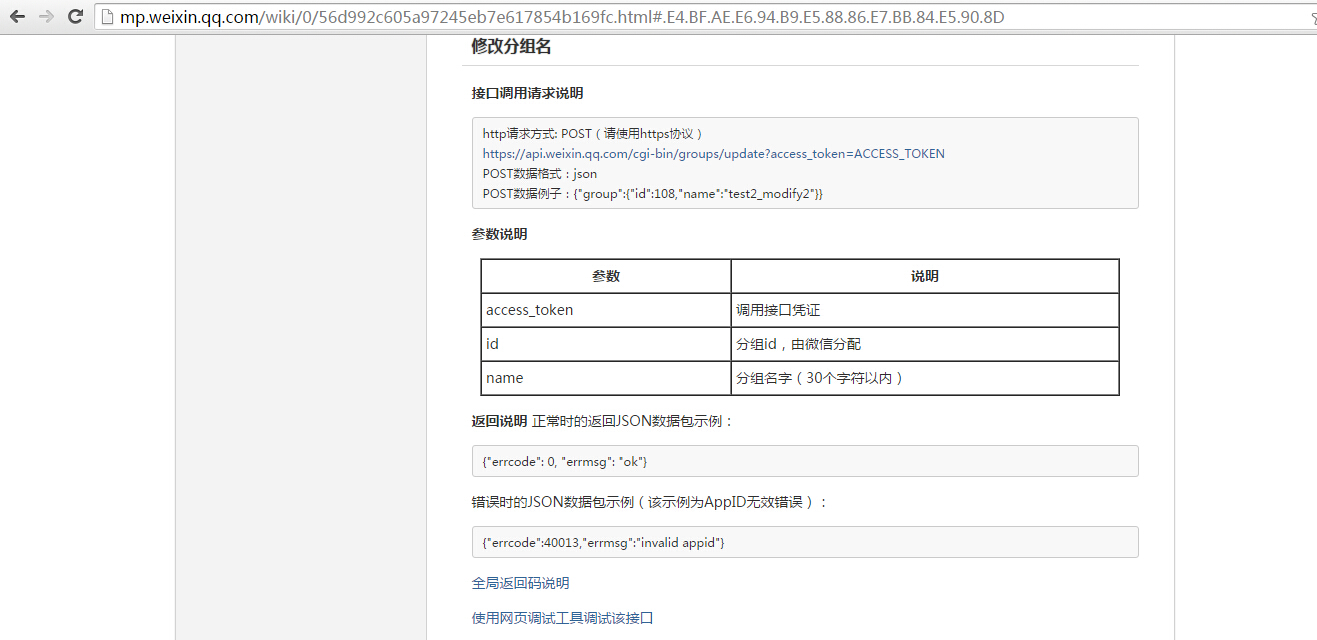This screenshot has height=640, width=1317.
Task: Click the 参数 table header cell
Action: click(606, 276)
